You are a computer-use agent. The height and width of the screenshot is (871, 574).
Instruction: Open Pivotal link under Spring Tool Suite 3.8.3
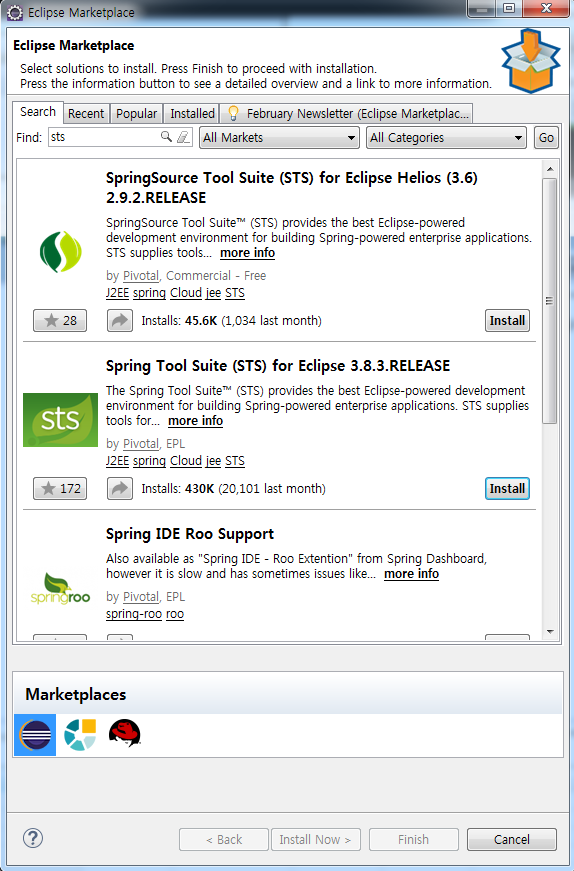[x=141, y=444]
